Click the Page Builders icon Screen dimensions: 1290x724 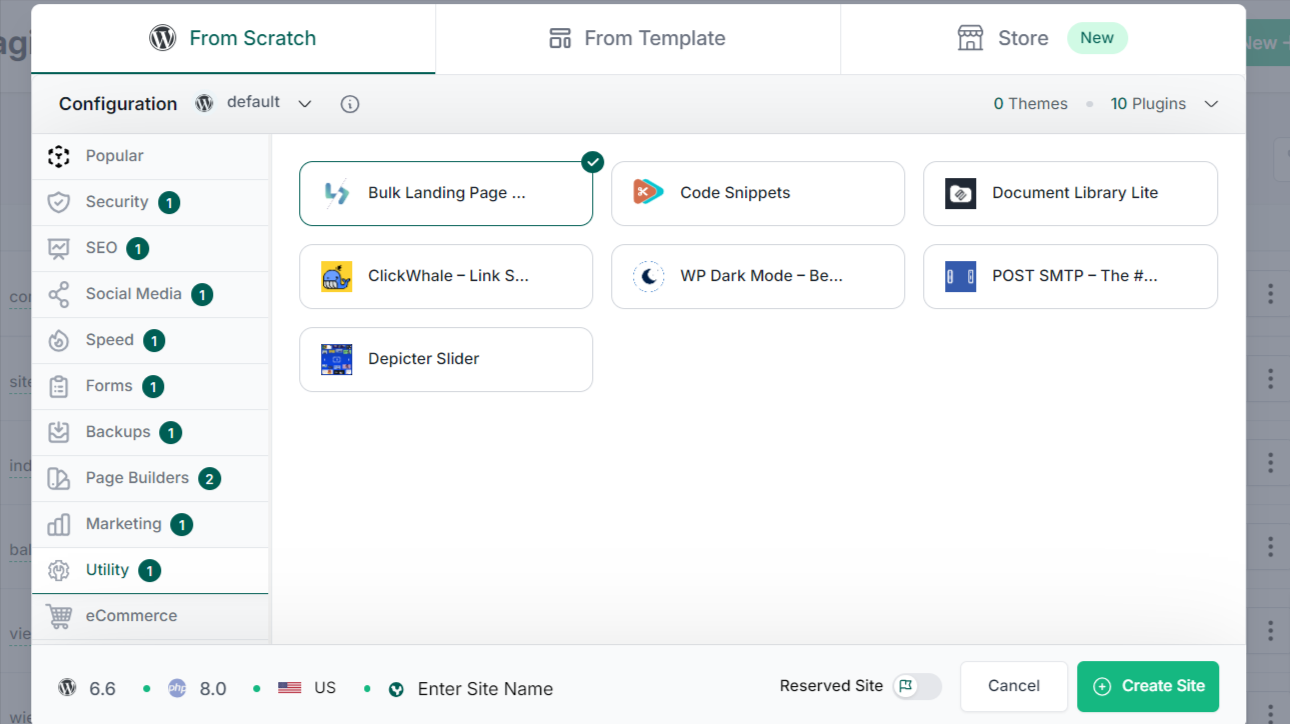59,478
